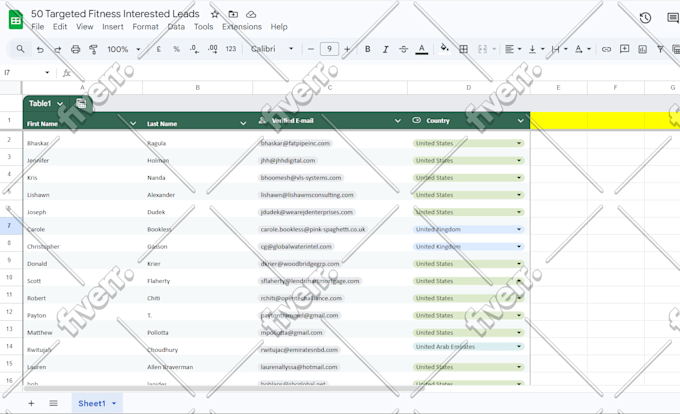Image resolution: width=680 pixels, height=414 pixels.
Task: Open the Data menu
Action: pos(176,27)
